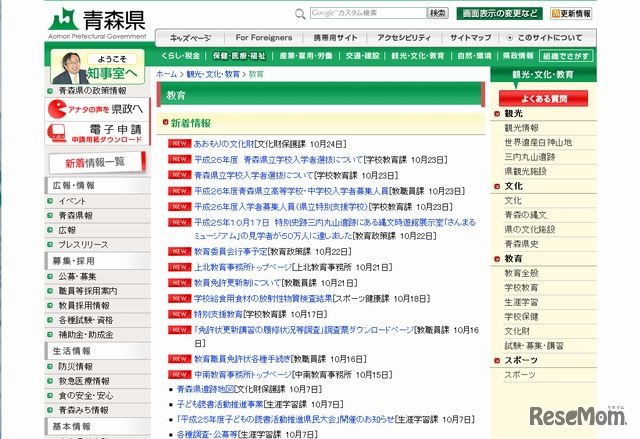
Task: Open 子ども読書活動推進事業 news link
Action: (220, 404)
